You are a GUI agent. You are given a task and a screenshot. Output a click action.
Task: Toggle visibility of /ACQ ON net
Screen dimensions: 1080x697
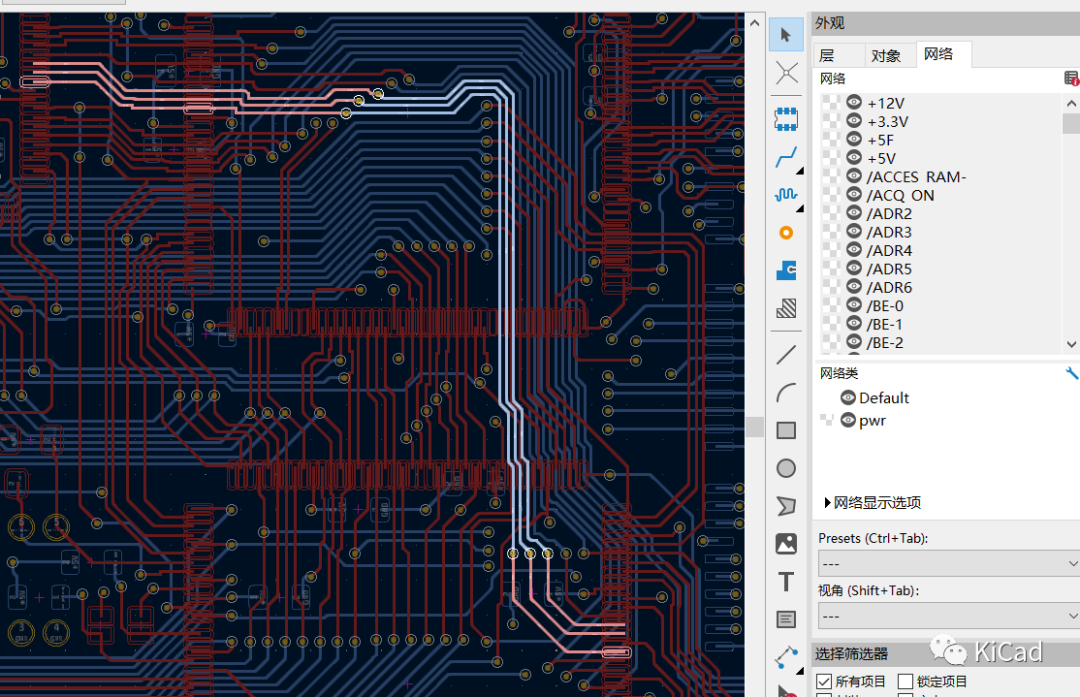(x=854, y=194)
